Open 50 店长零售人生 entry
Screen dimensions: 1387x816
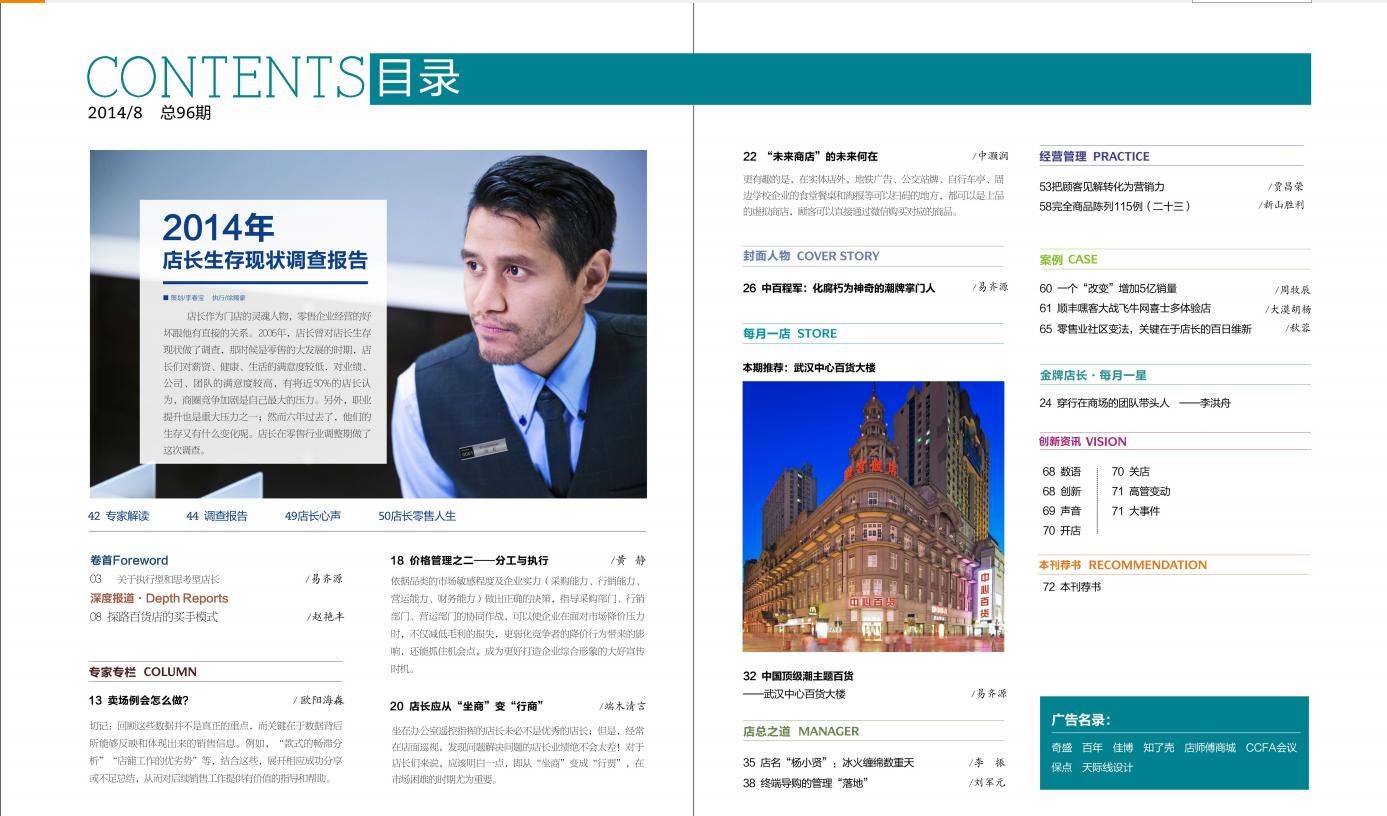(x=417, y=516)
